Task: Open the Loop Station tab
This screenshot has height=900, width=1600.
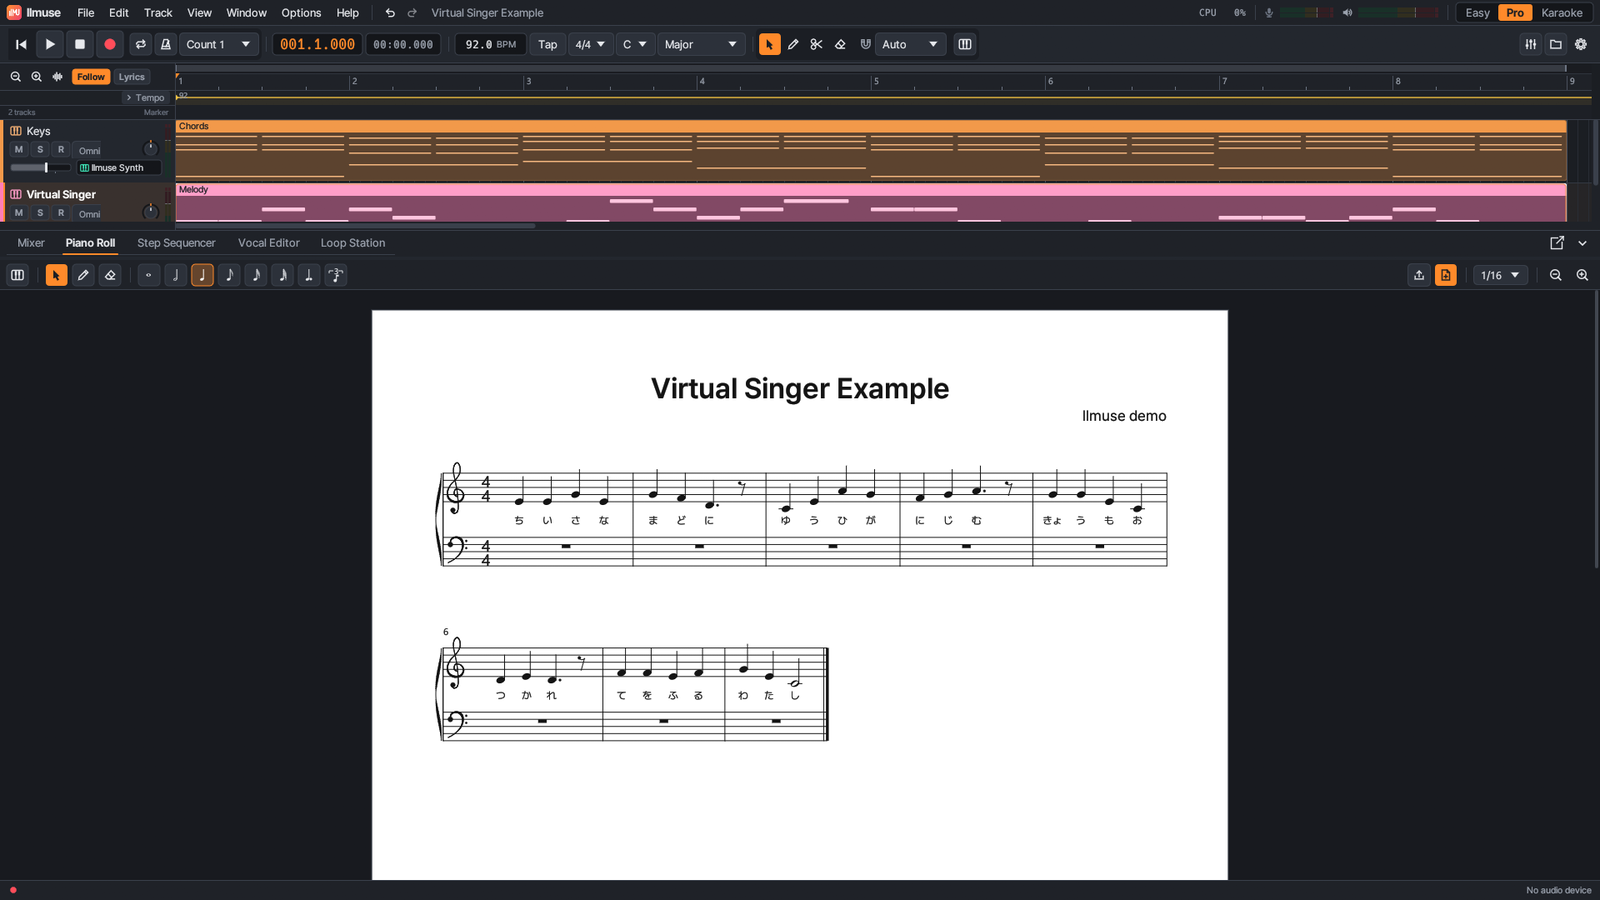Action: pos(353,243)
